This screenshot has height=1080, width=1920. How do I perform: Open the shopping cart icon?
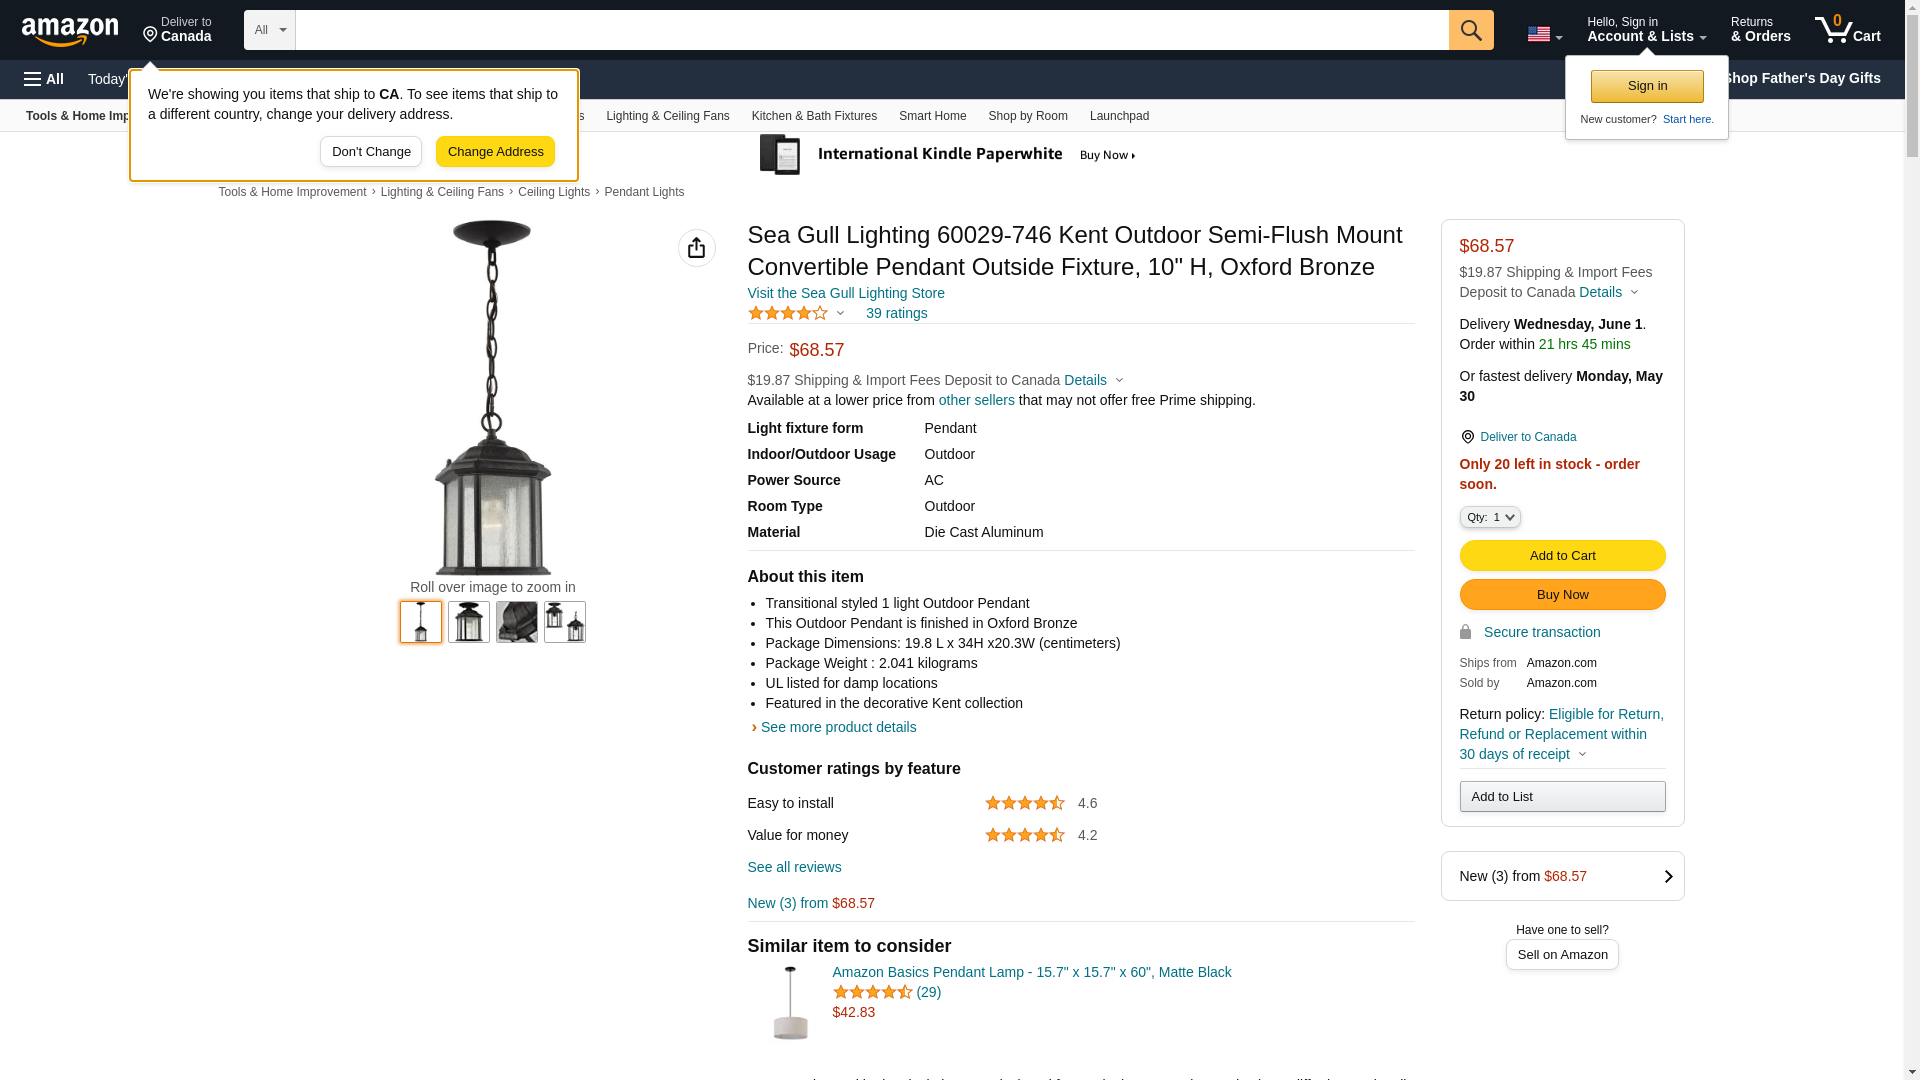pos(1847,30)
